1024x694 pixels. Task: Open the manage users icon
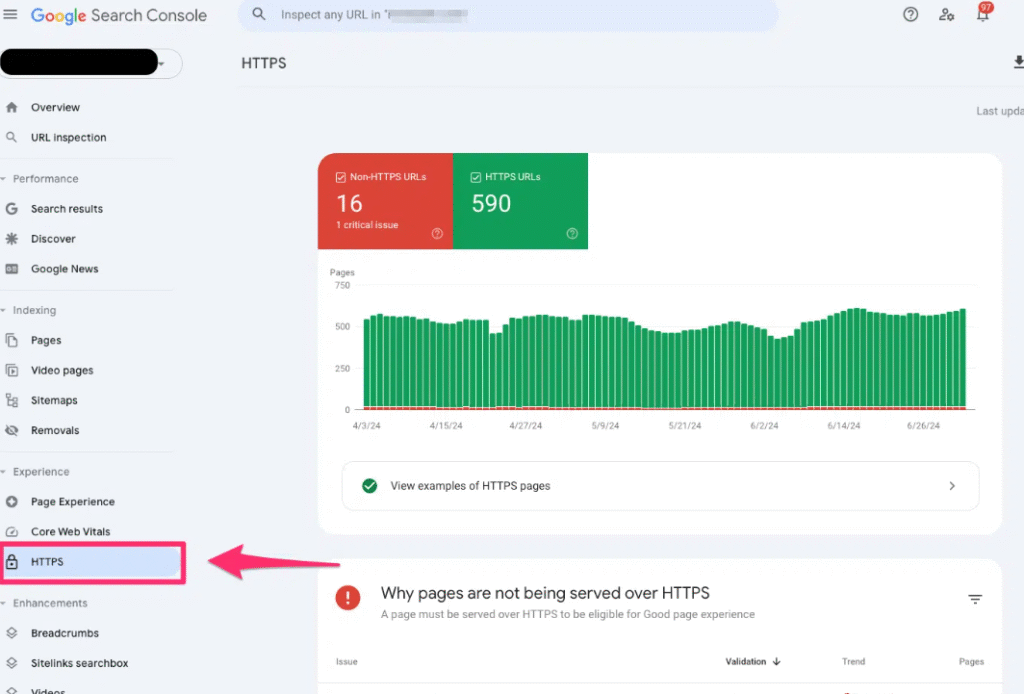[x=946, y=15]
